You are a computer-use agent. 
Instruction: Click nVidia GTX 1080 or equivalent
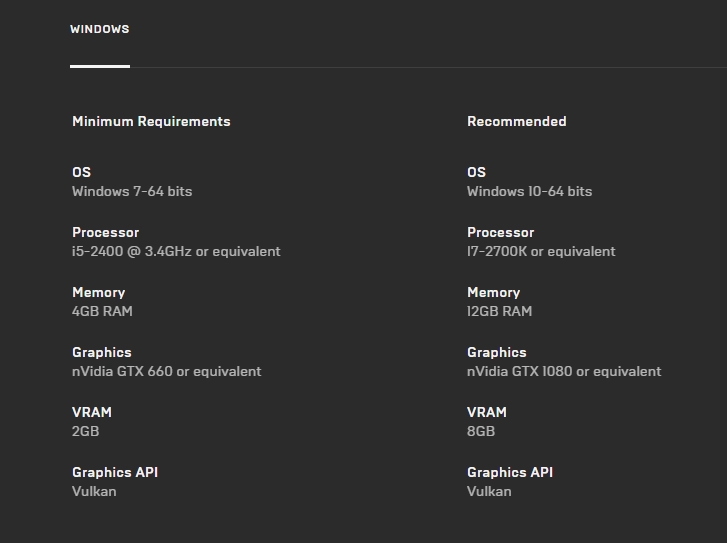click(564, 371)
